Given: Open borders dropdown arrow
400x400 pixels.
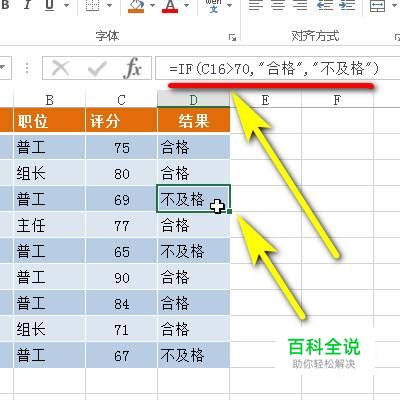Looking at the screenshot, I should pyautogui.click(x=109, y=5).
